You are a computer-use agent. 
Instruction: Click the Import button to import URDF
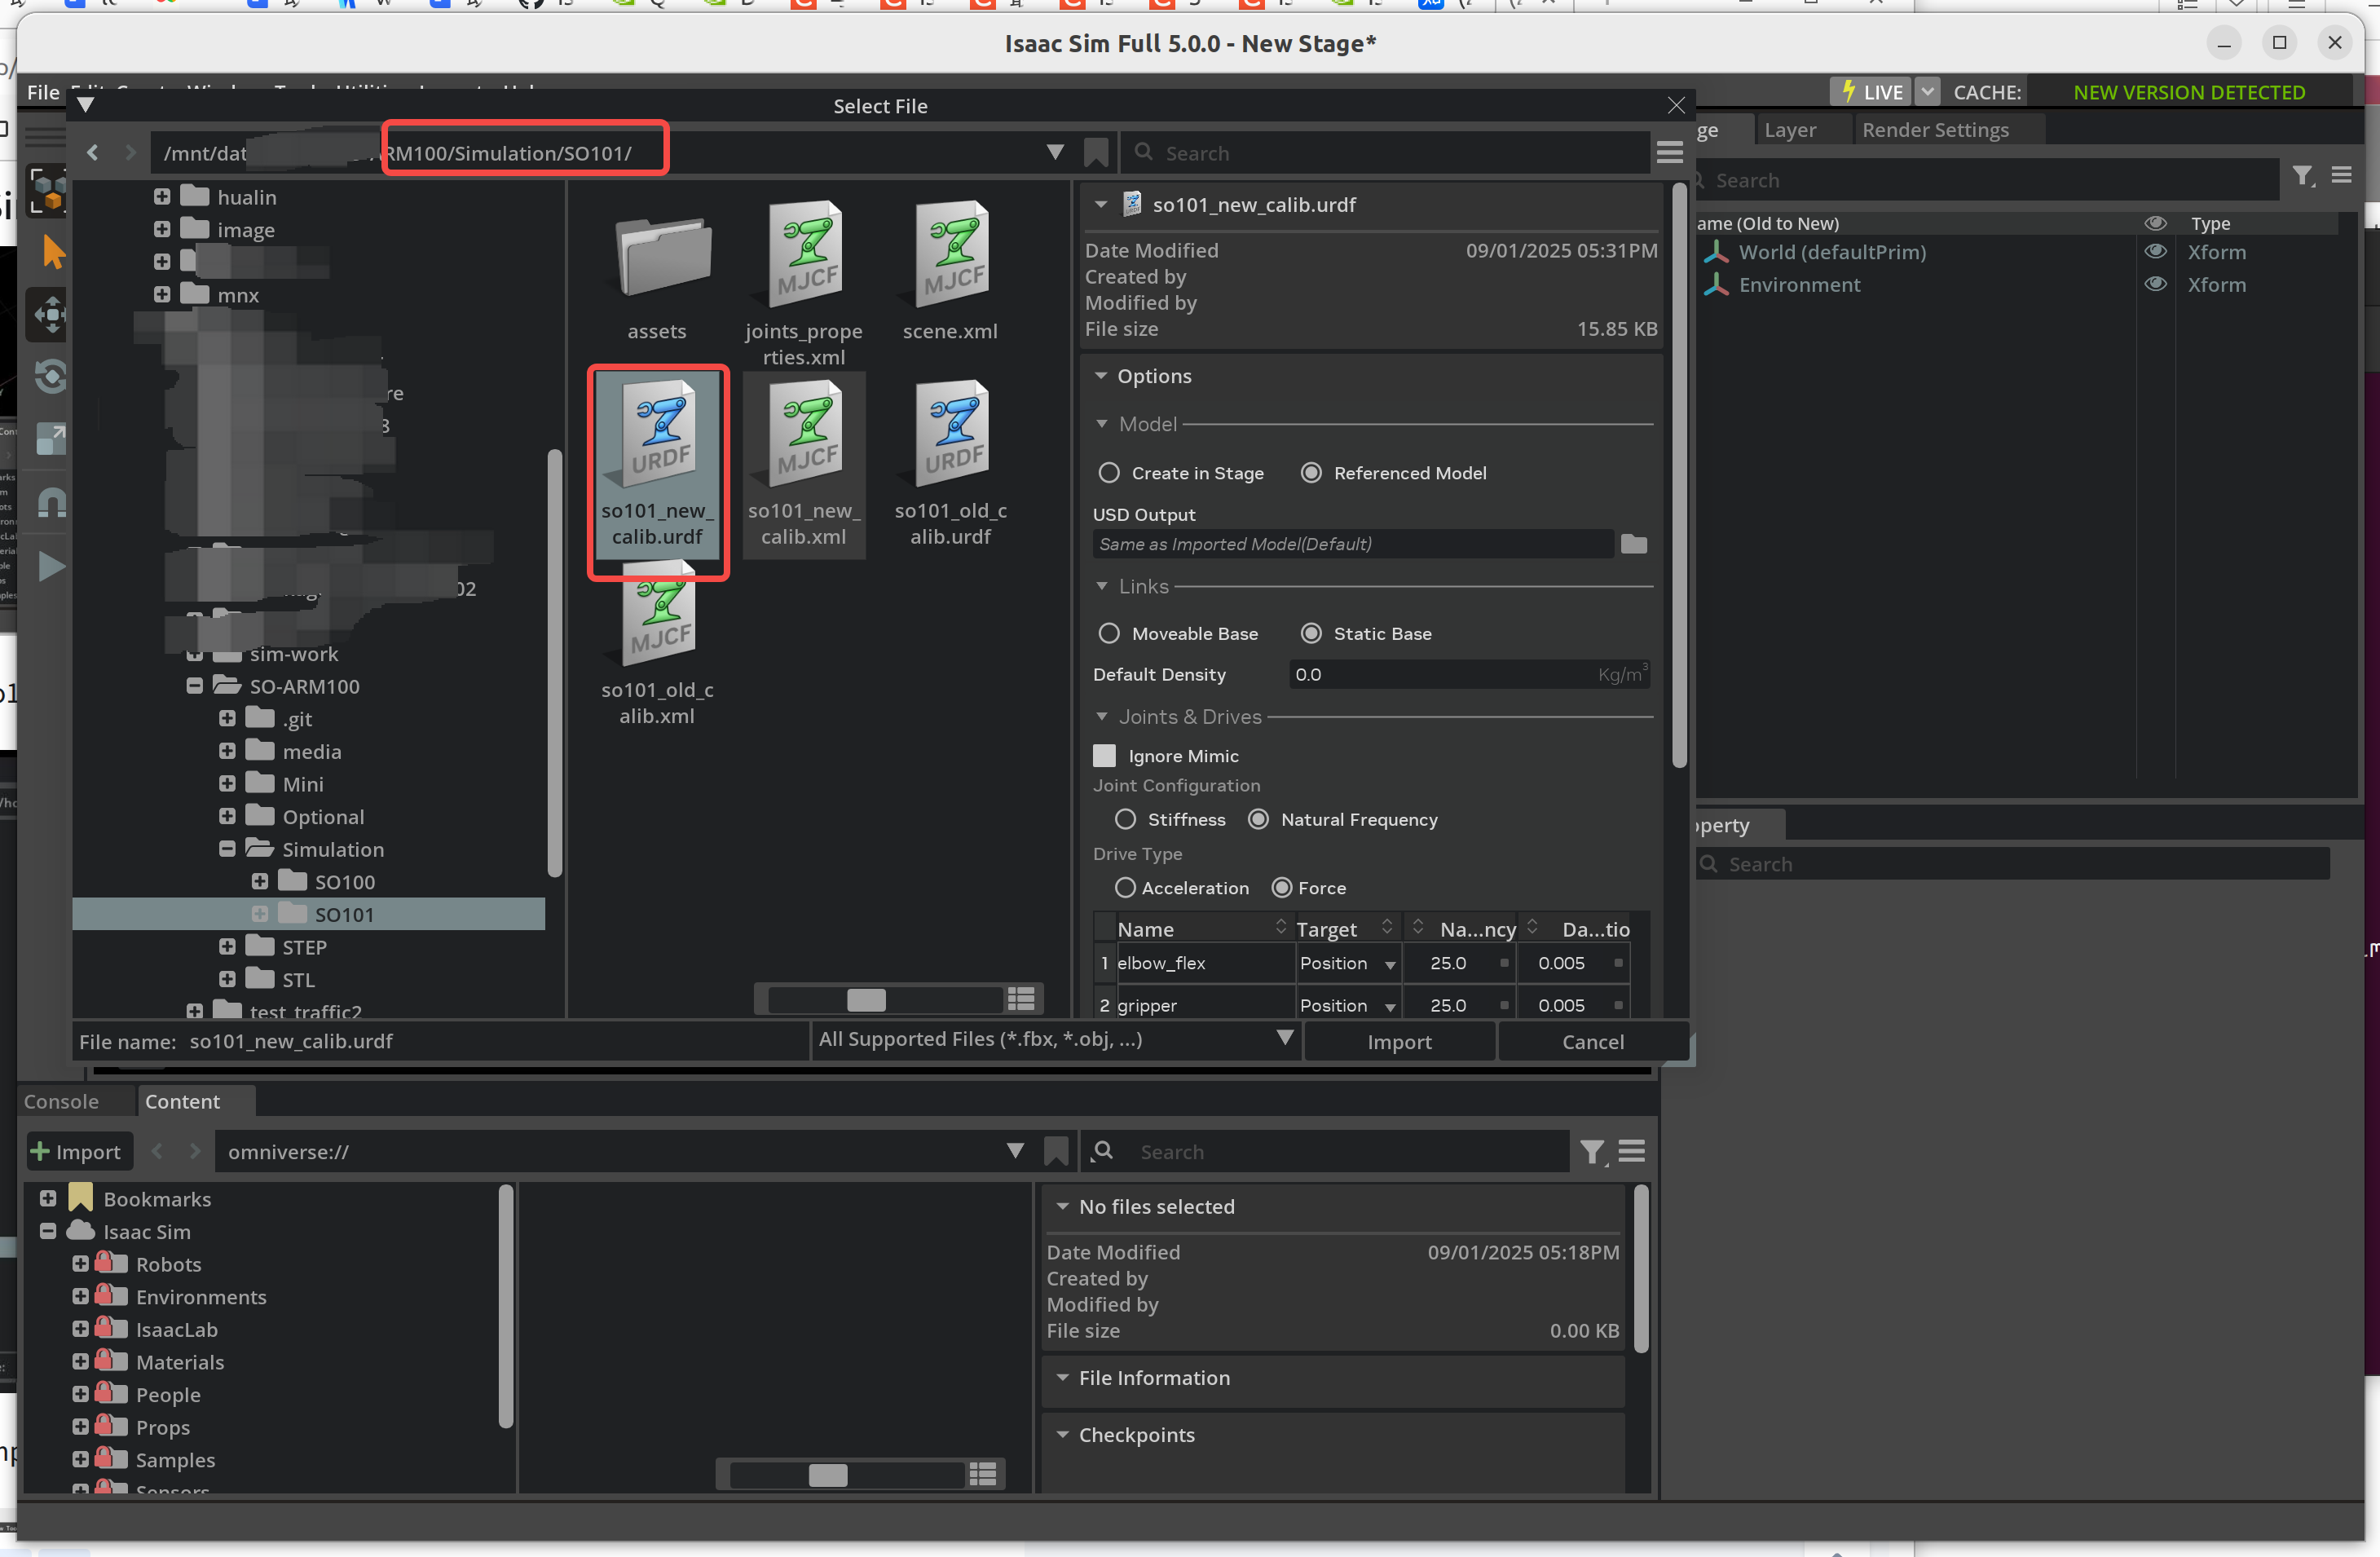(1399, 1041)
